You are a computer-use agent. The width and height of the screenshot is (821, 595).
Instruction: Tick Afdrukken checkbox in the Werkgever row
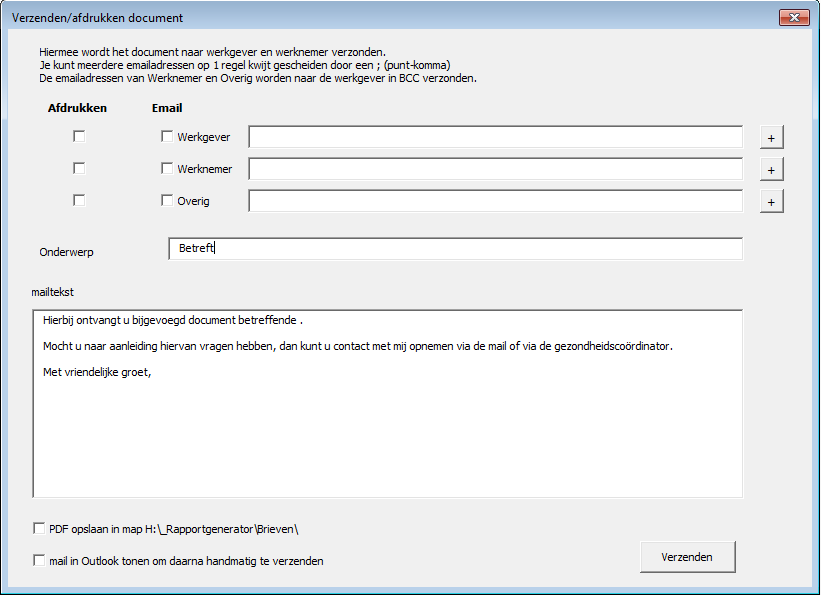coord(79,137)
